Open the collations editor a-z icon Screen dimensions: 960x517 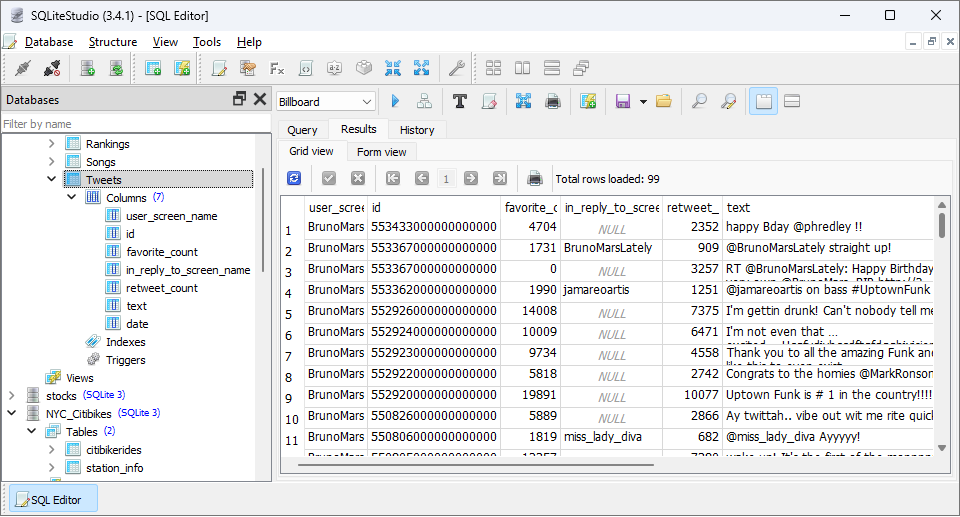(334, 68)
